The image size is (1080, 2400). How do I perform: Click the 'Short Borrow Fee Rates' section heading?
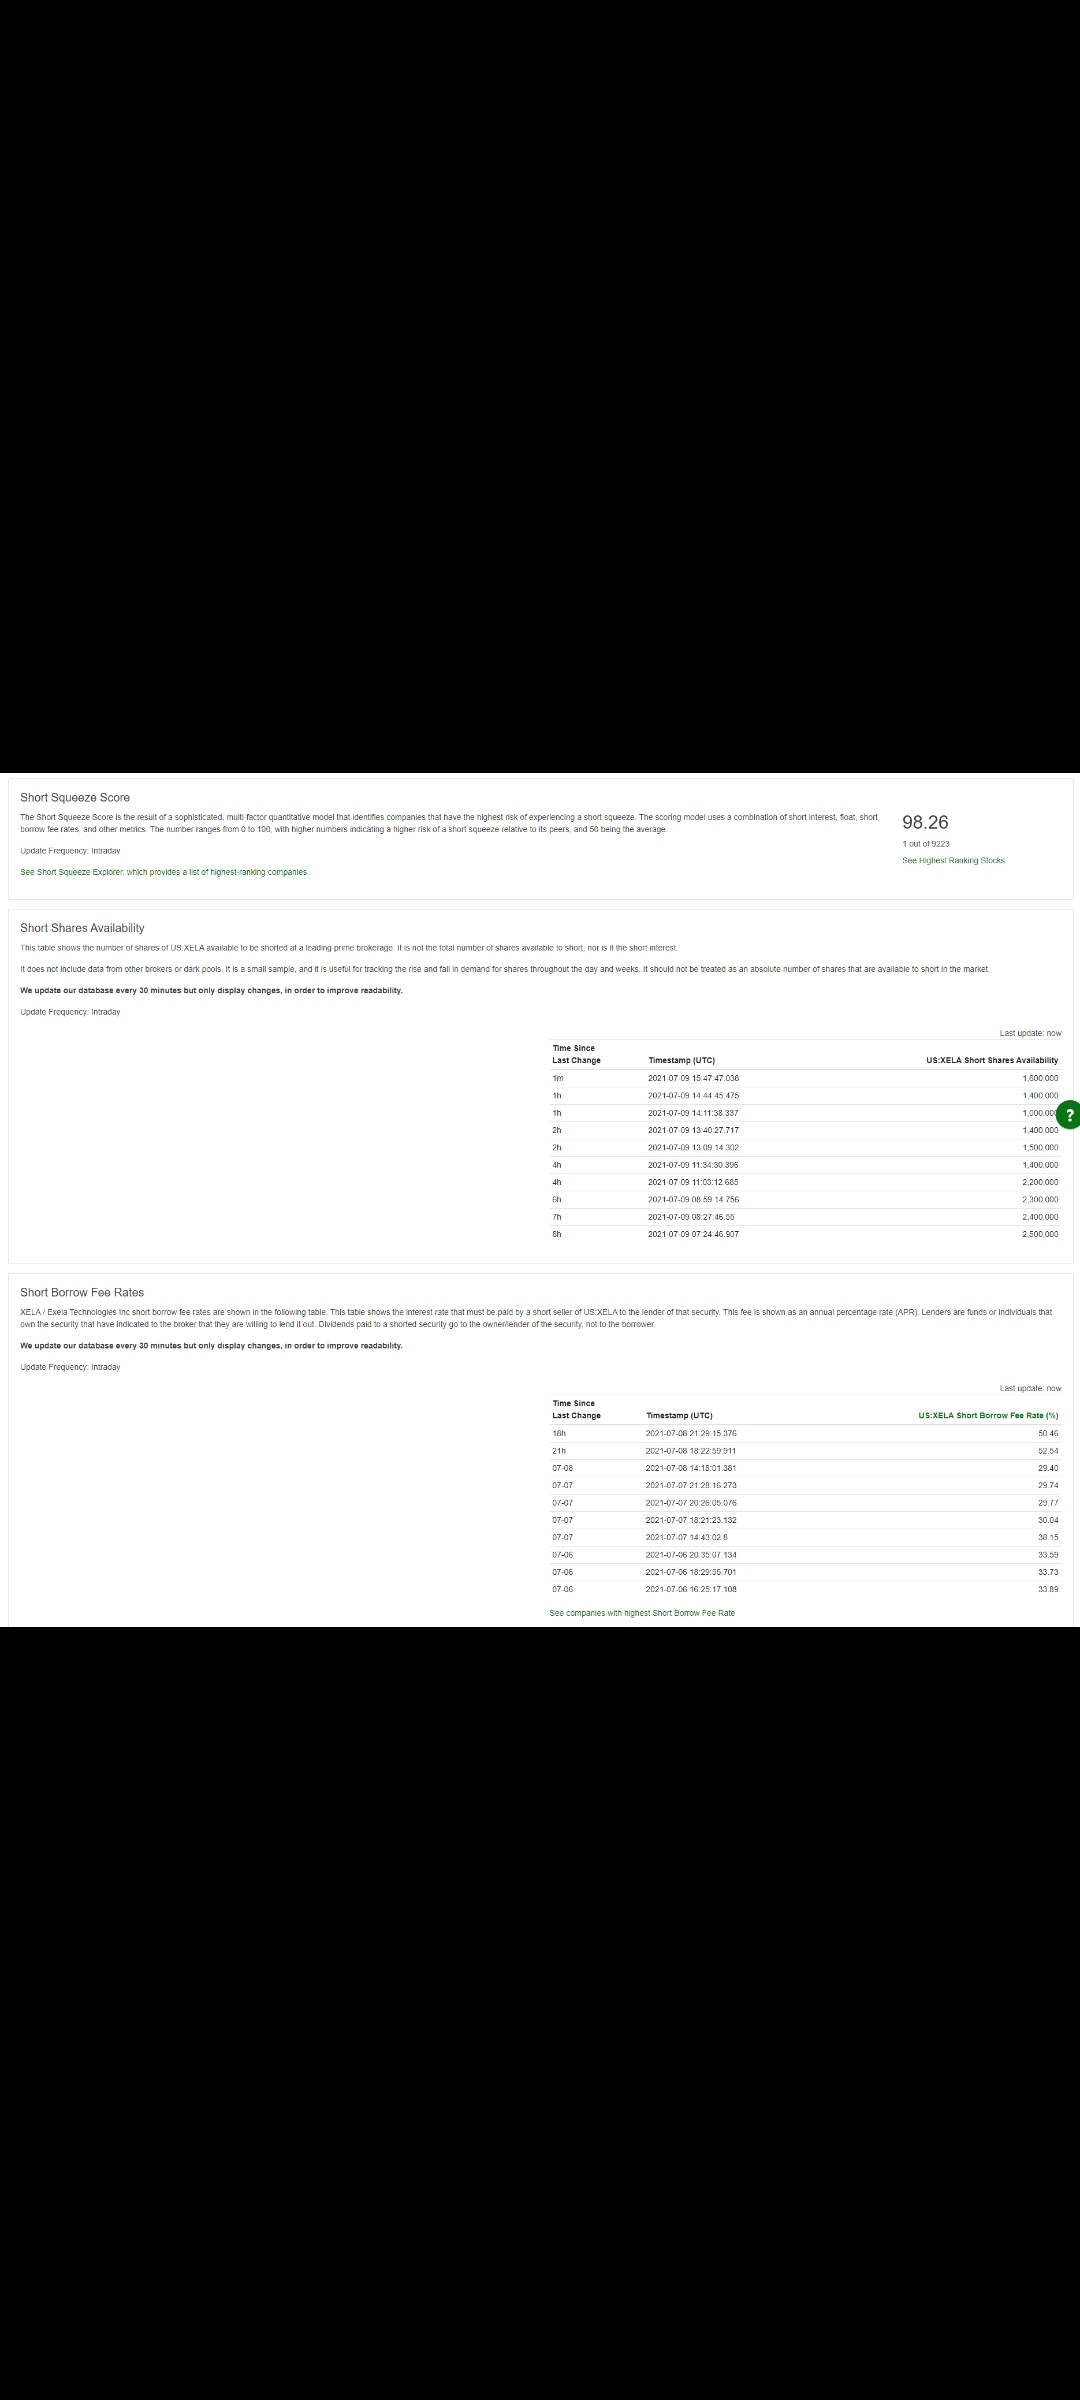(x=82, y=1292)
